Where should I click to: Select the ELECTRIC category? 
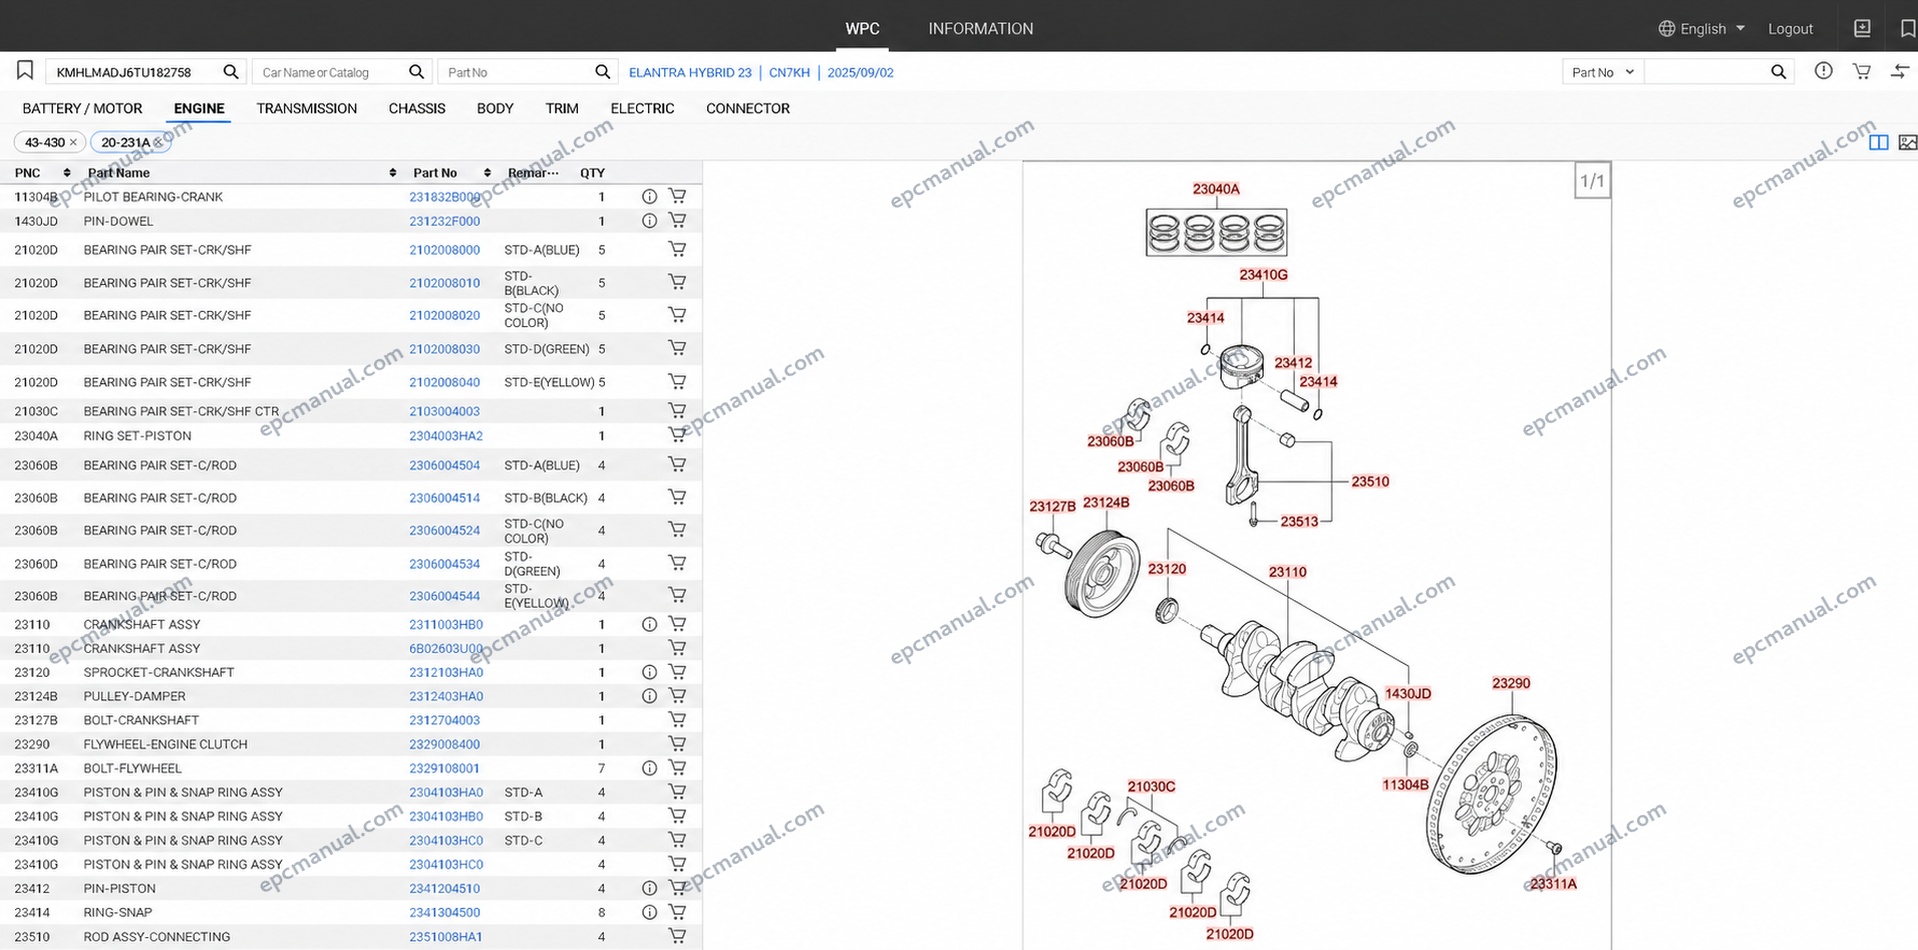coord(642,108)
